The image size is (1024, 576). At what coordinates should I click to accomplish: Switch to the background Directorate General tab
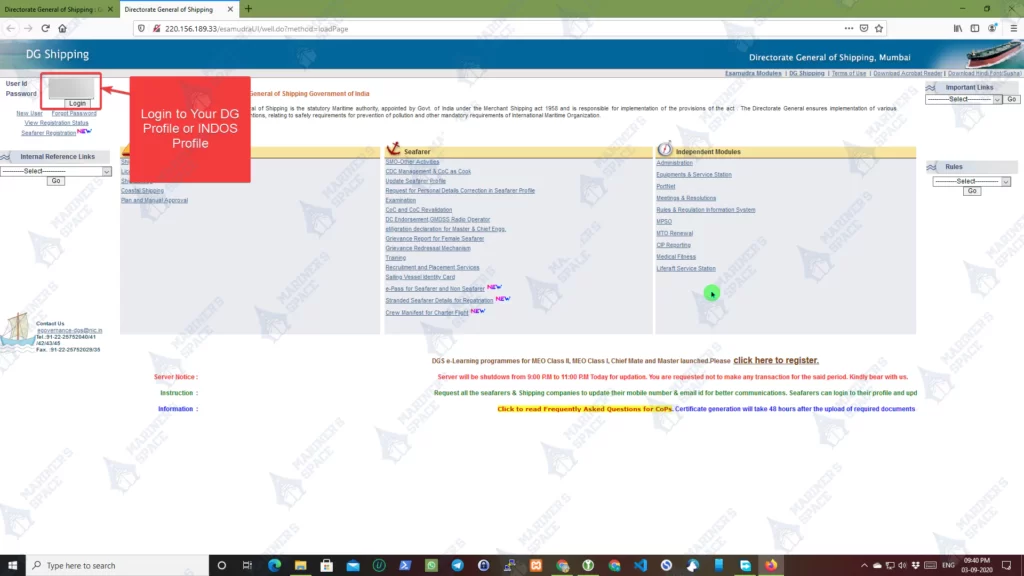pos(54,9)
